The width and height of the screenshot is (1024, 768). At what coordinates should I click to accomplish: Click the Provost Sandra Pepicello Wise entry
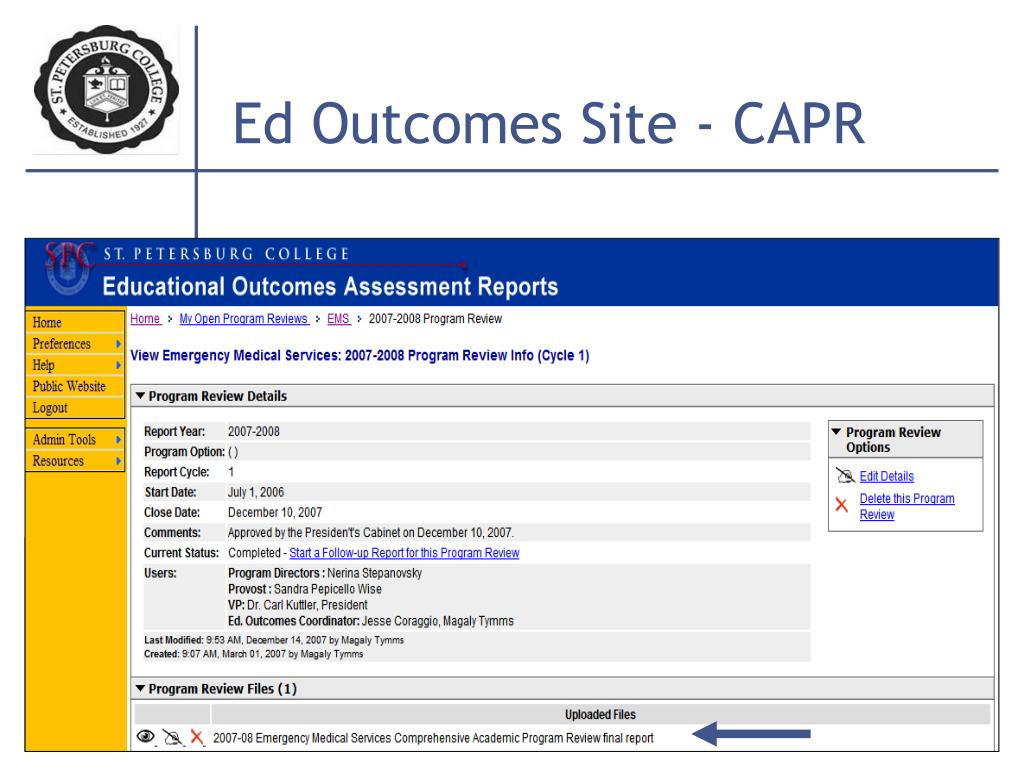304,589
